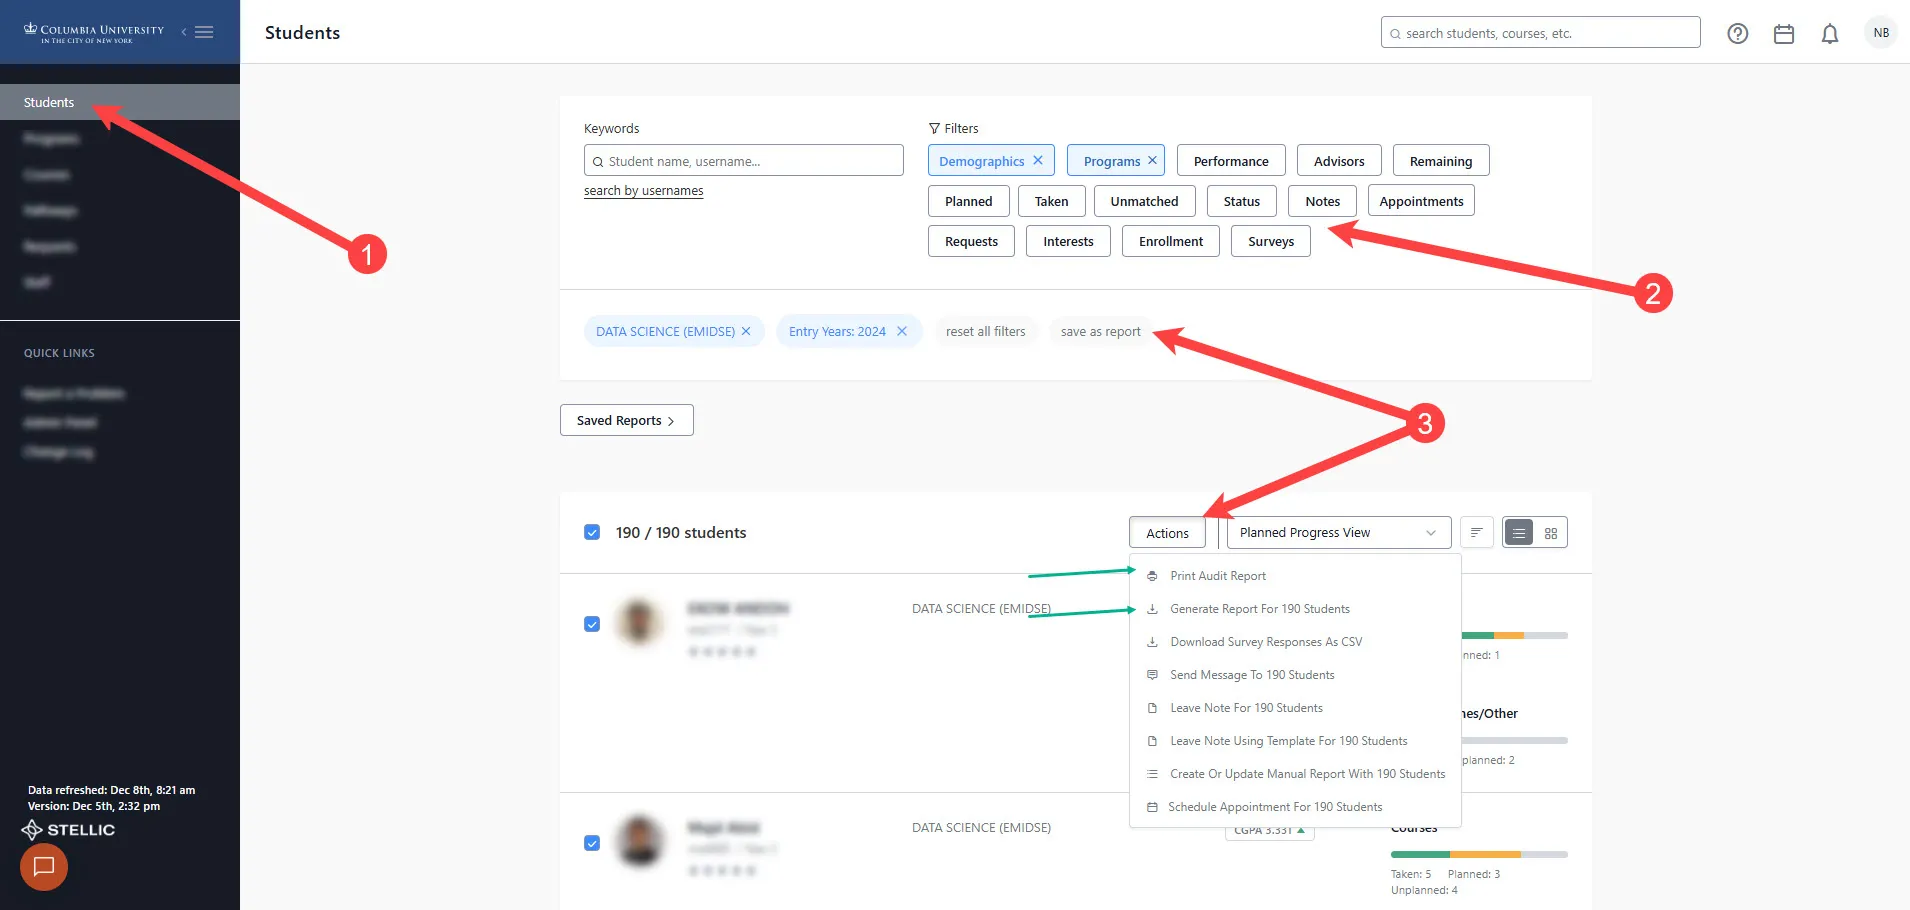Viewport: 1910px width, 910px height.
Task: Choose Create Or Update Manual Report
Action: pos(1295,774)
